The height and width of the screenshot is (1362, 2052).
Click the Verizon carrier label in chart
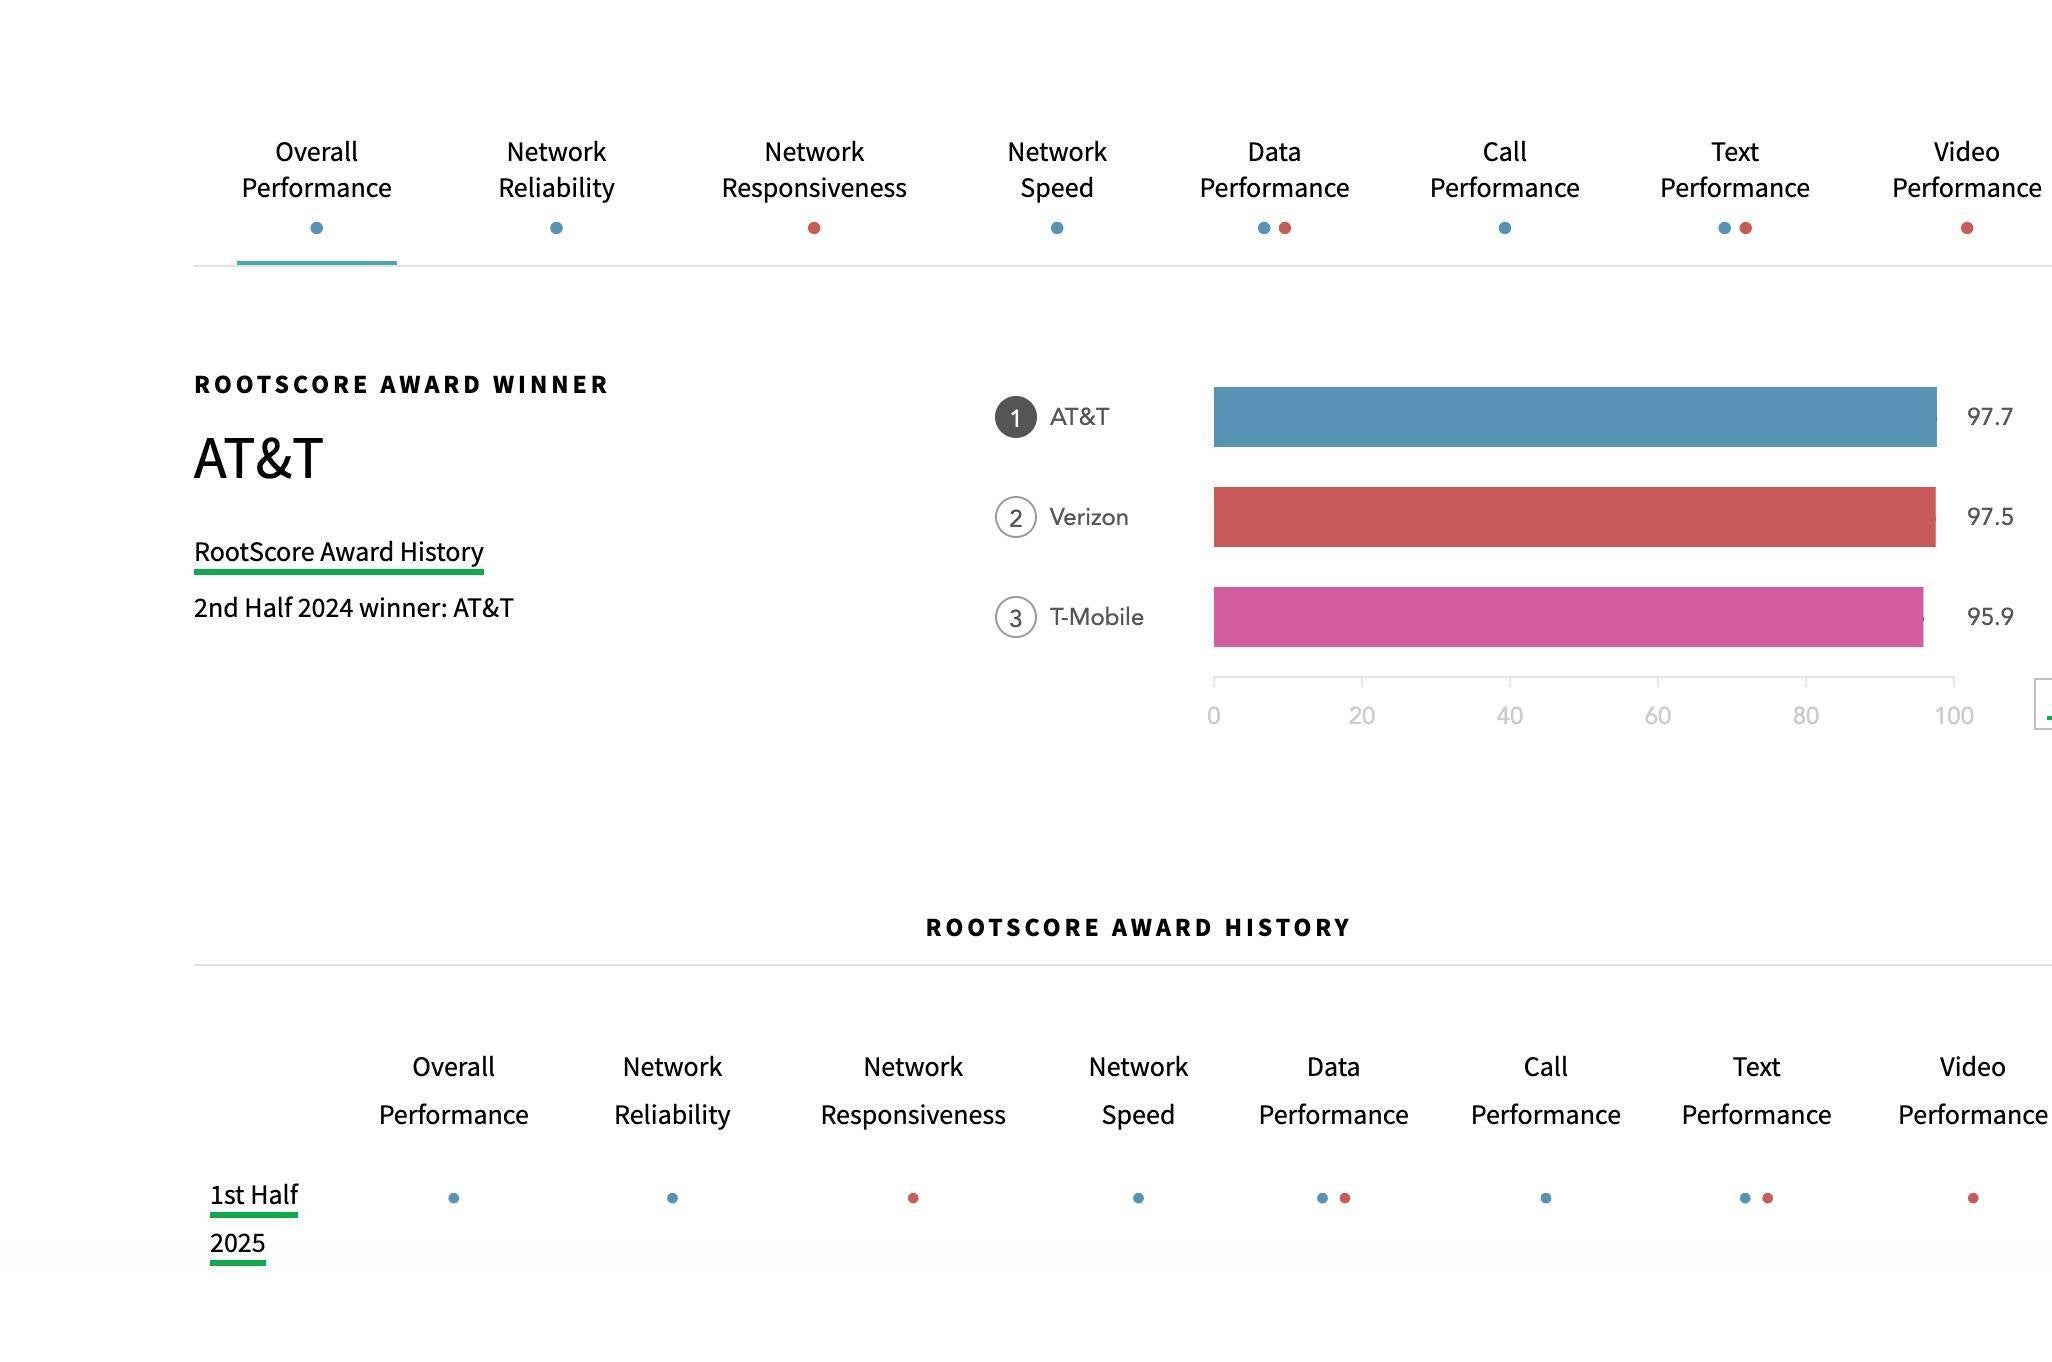pos(1088,517)
